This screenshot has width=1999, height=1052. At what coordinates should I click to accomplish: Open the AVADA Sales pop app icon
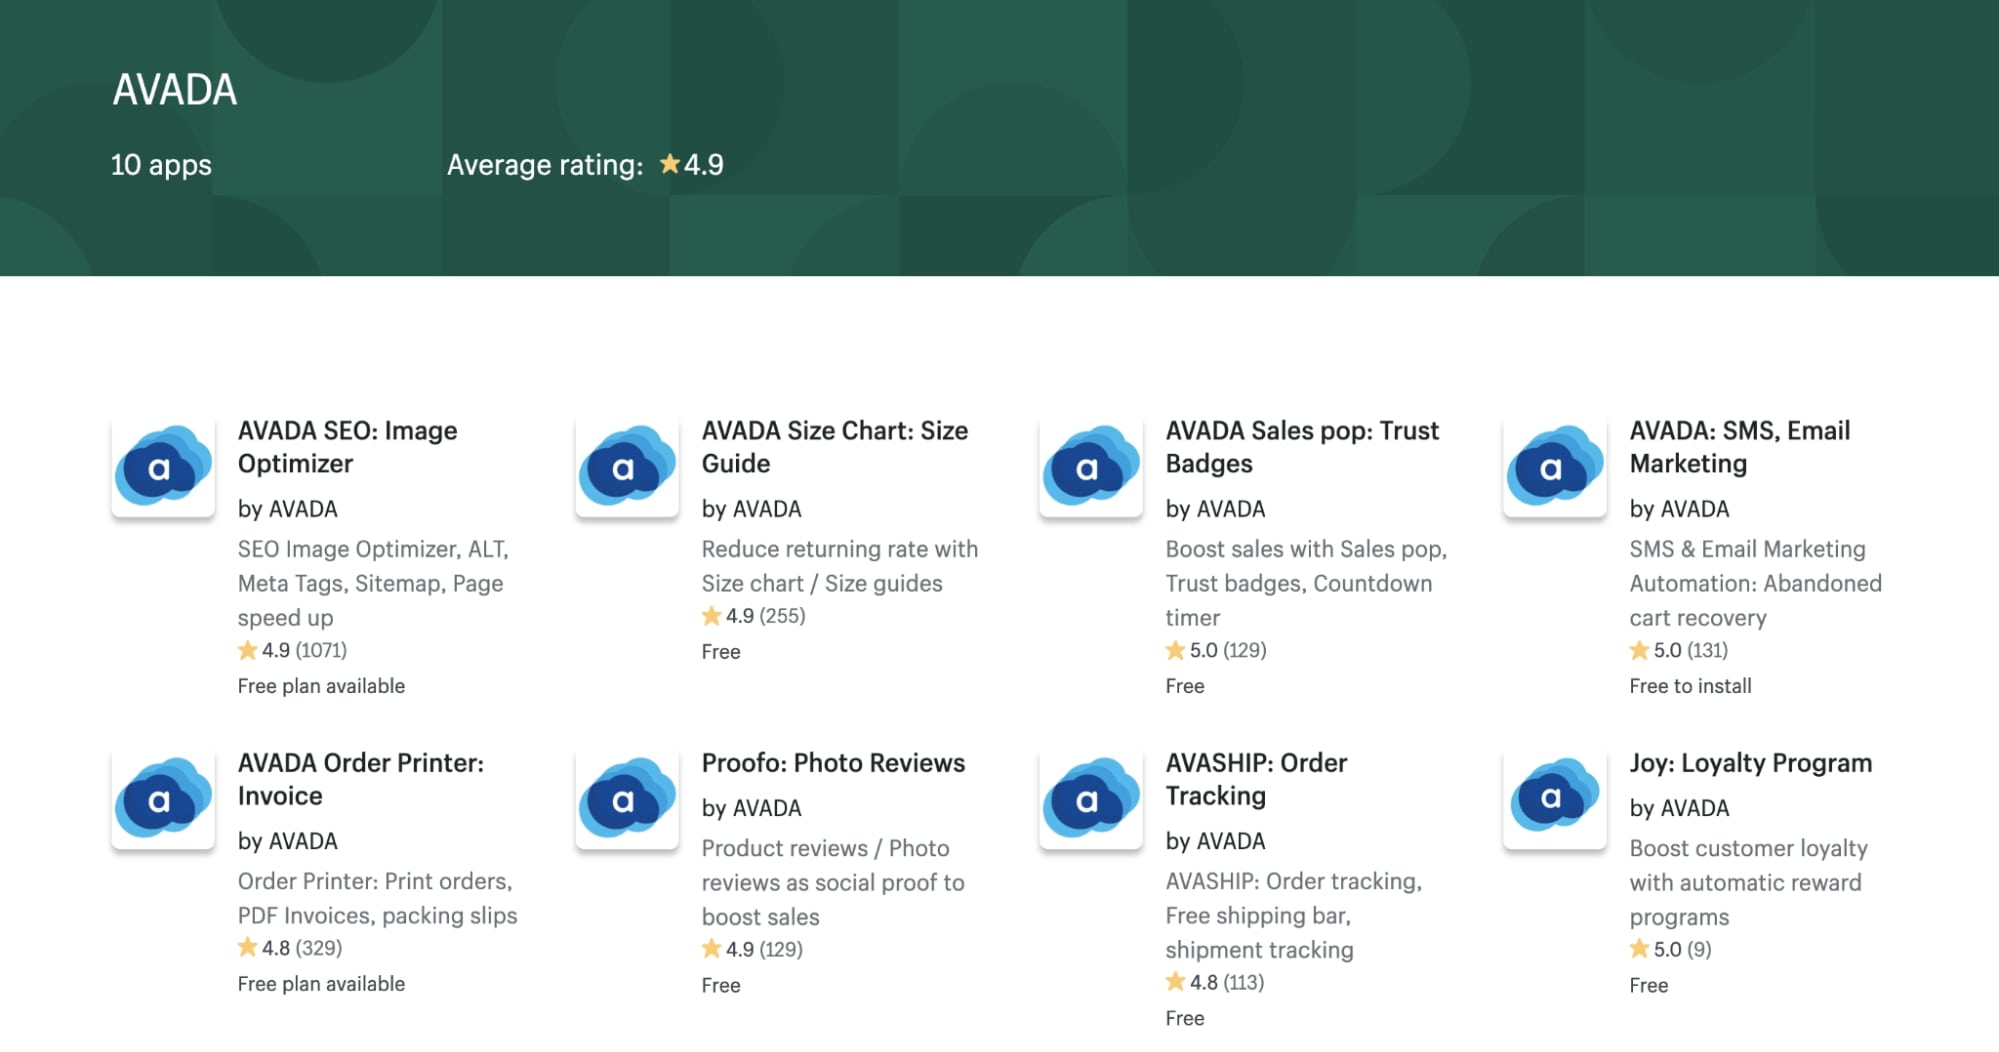coord(1091,466)
